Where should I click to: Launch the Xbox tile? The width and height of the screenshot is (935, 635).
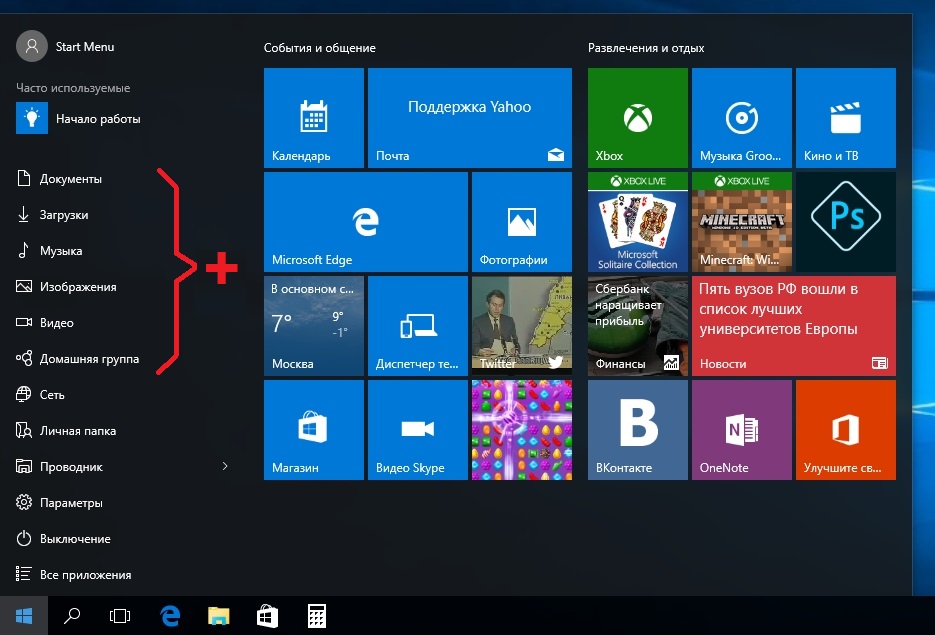(637, 117)
